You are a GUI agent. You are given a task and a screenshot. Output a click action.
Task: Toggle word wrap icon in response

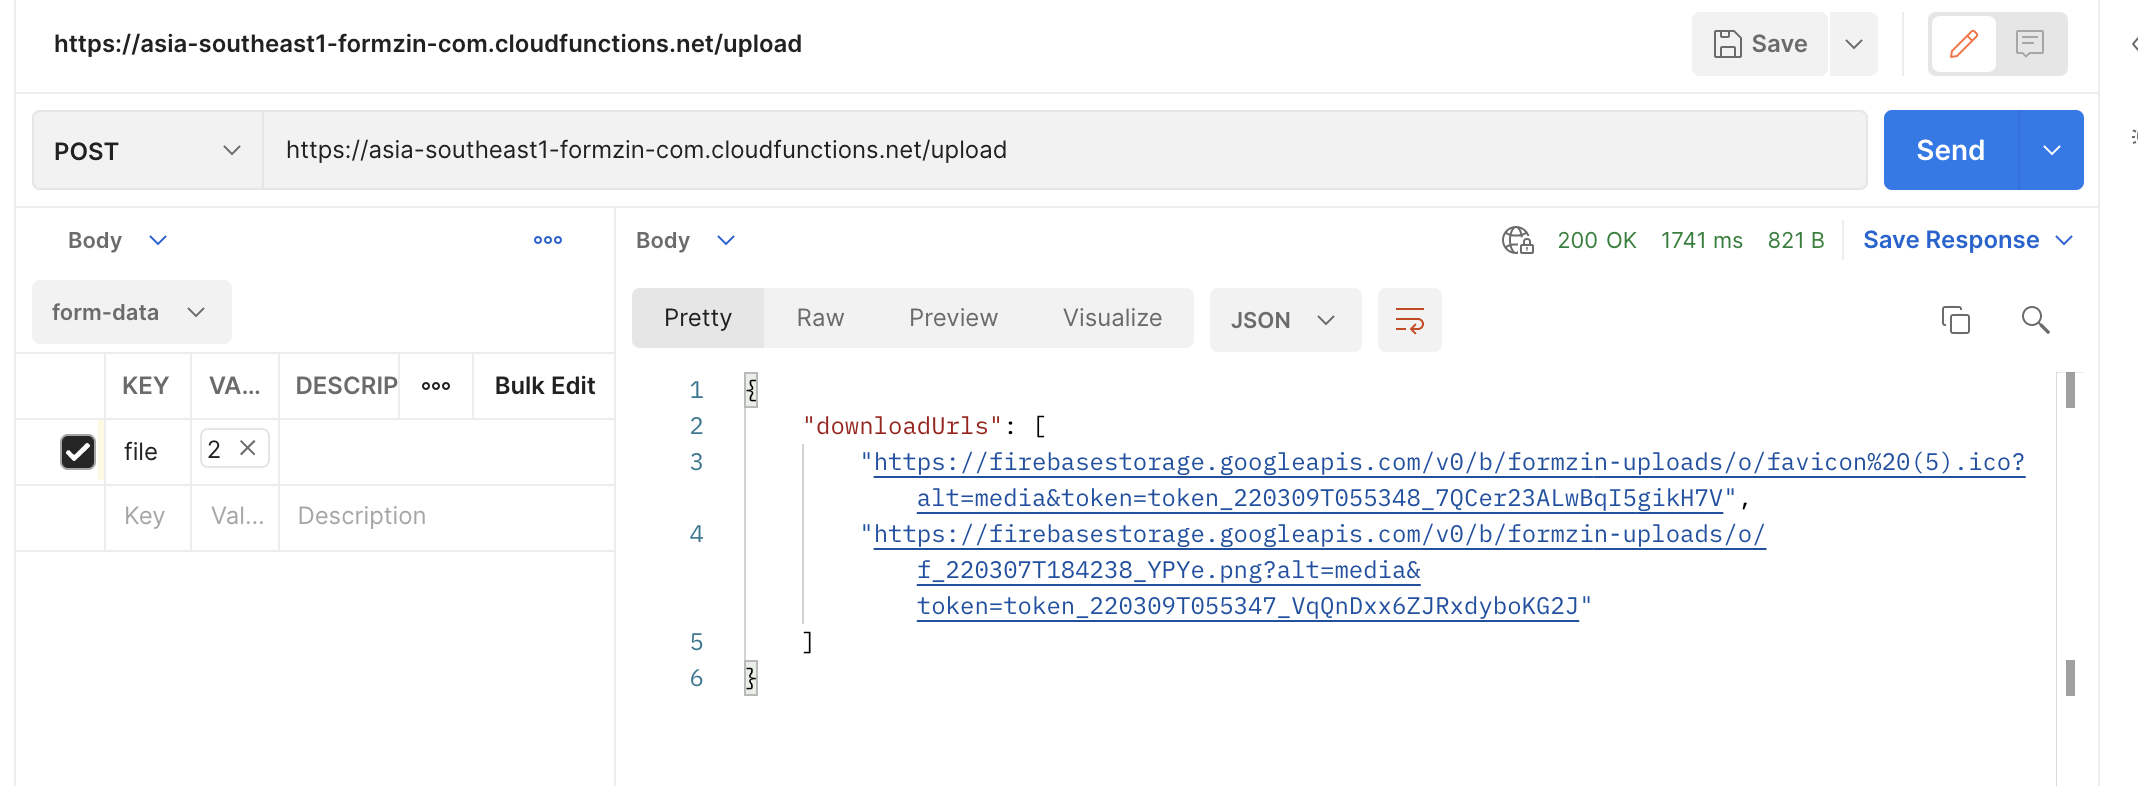(1409, 320)
